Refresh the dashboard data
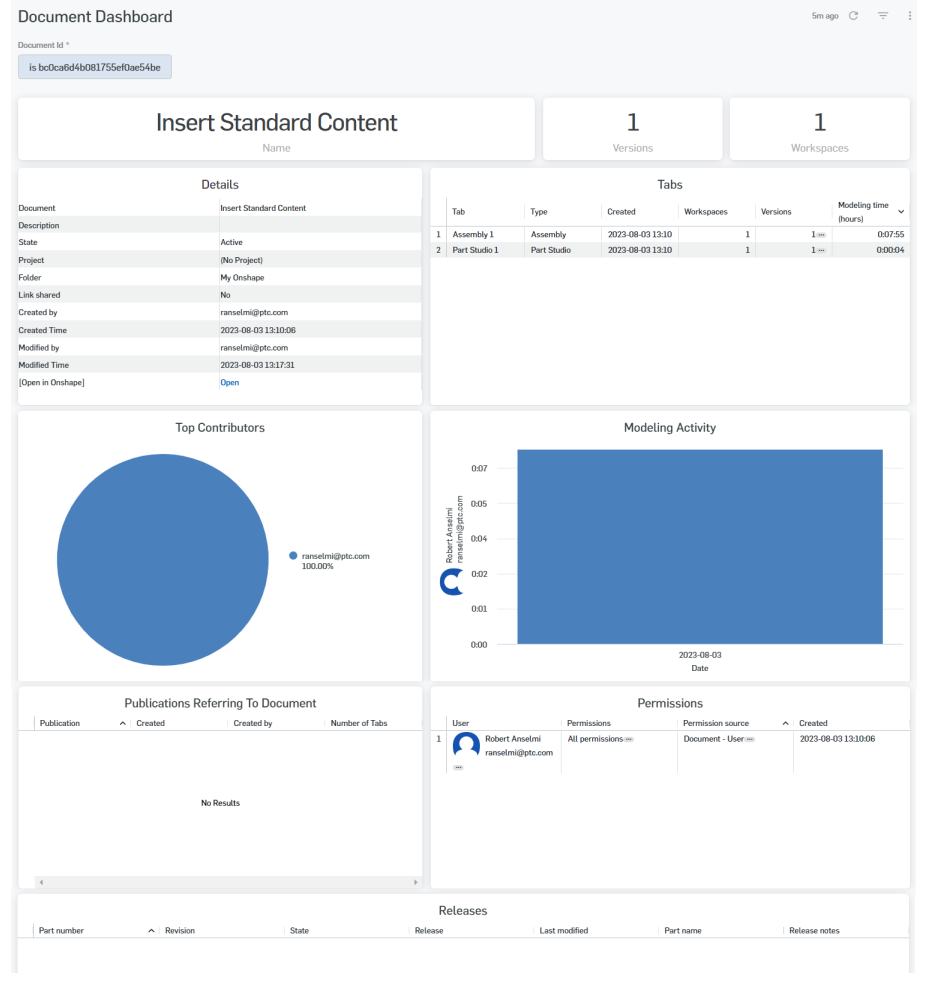Screen dimensions: 929x985 pos(853,16)
